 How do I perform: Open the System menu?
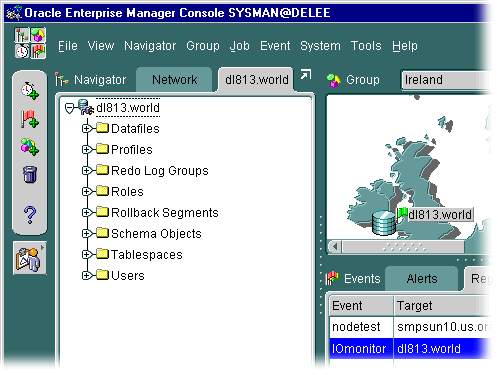[x=320, y=46]
